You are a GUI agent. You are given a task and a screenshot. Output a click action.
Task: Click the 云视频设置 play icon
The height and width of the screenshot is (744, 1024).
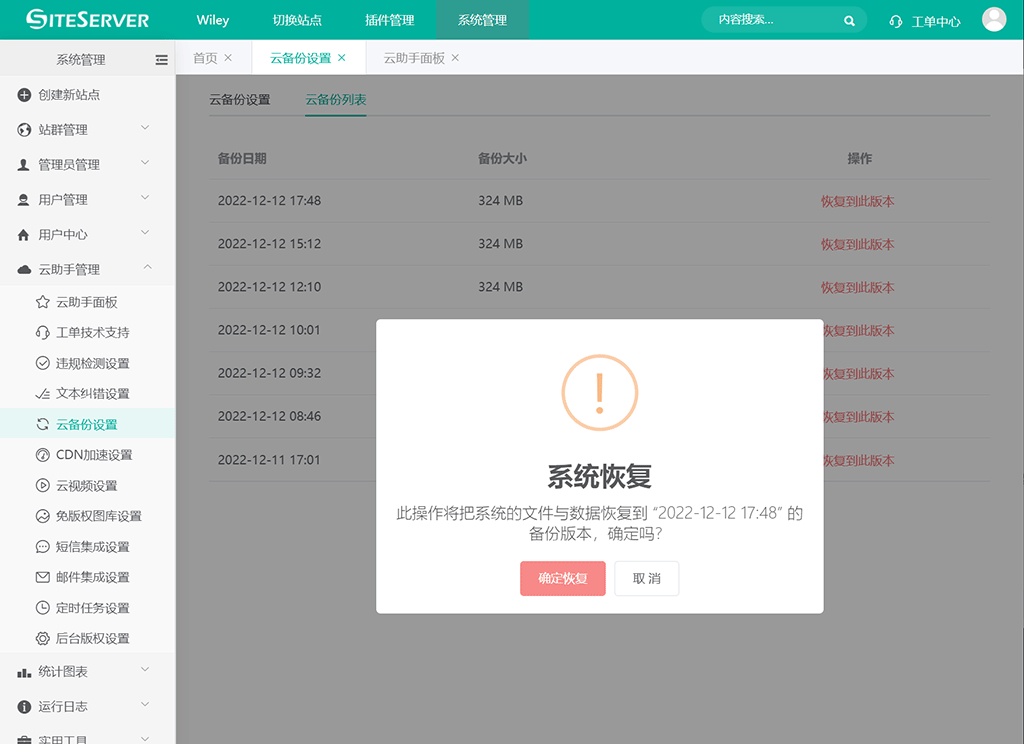[43, 486]
